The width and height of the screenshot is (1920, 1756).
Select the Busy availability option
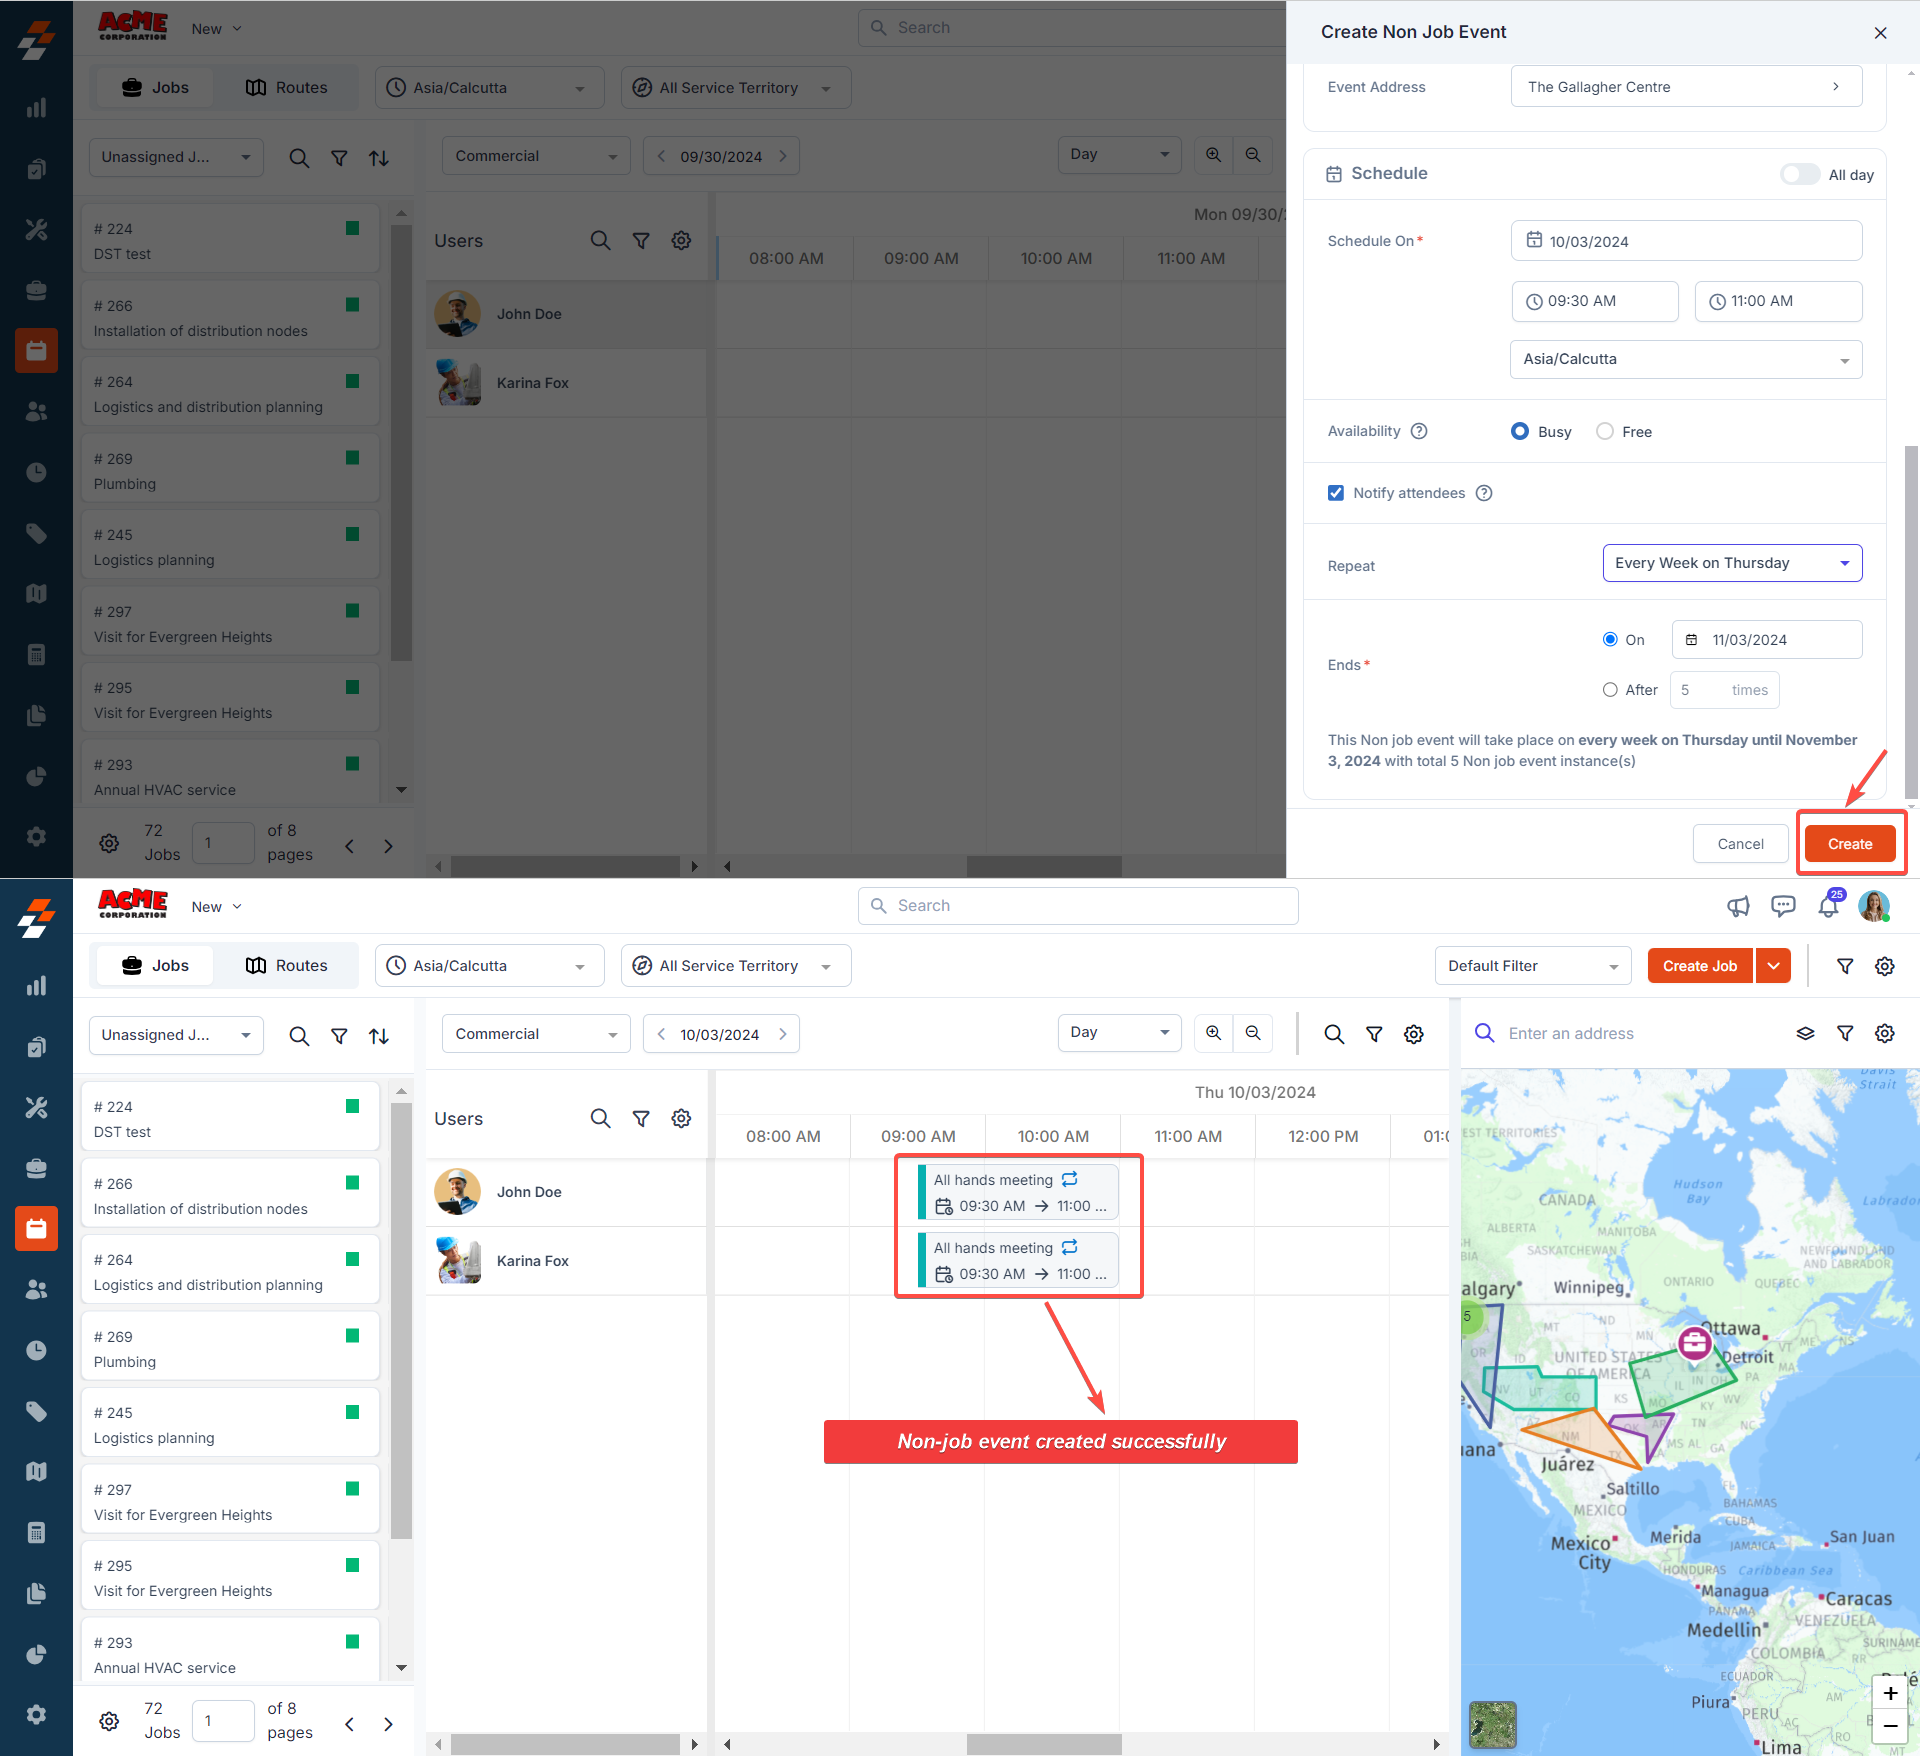[x=1520, y=431]
